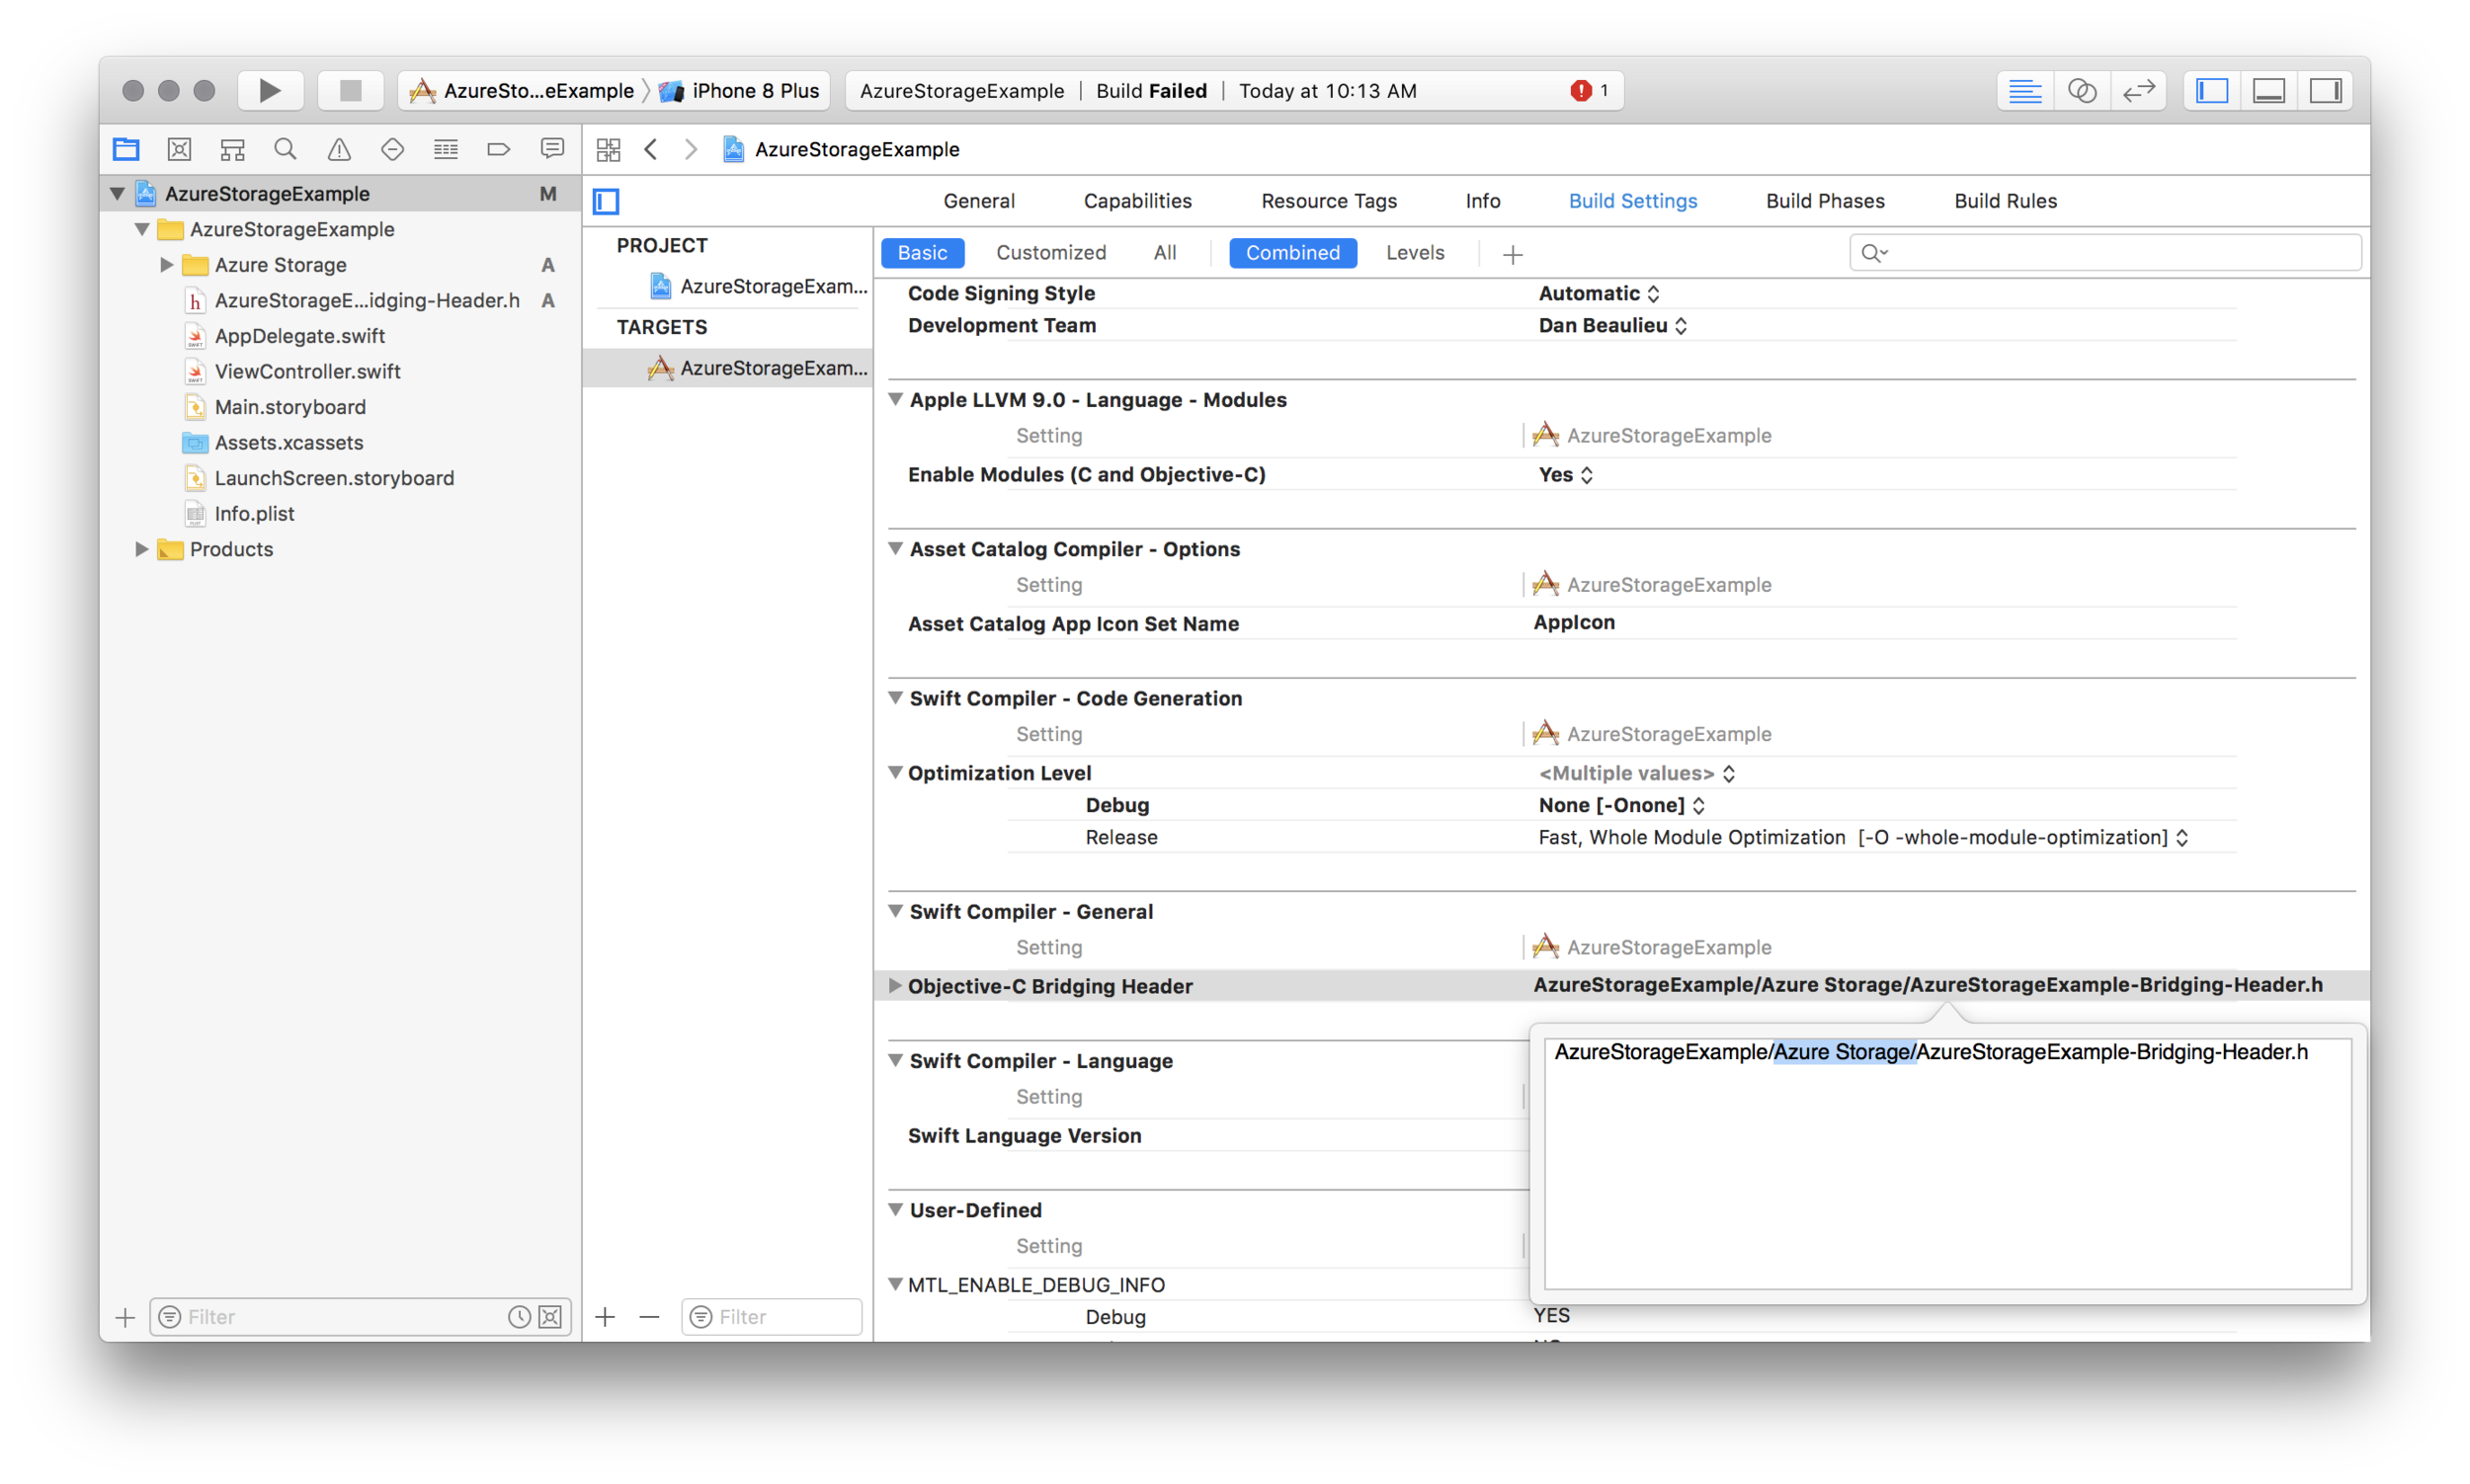Viewport: 2470px width, 1484px height.
Task: Filter by recently modified files clock icon
Action: tap(518, 1317)
